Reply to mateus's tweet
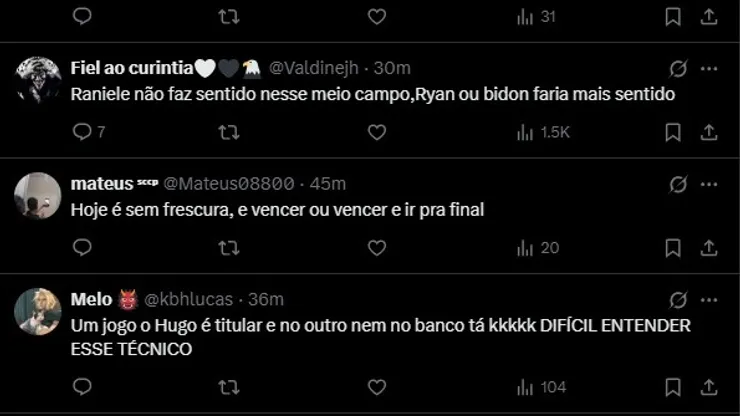Image resolution: width=740 pixels, height=416 pixels. click(83, 248)
